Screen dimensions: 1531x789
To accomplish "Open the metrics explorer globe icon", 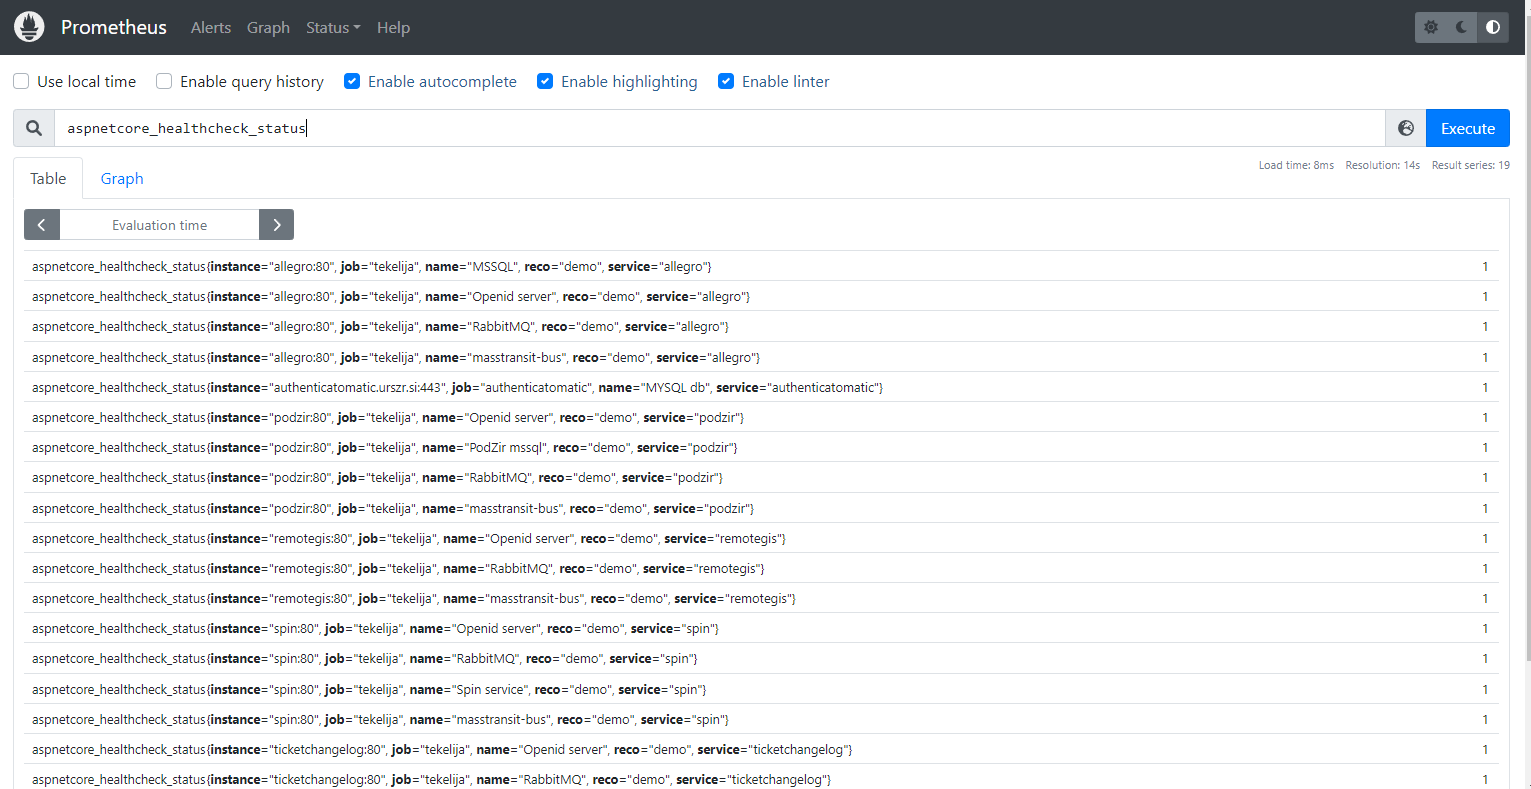I will tap(1405, 128).
